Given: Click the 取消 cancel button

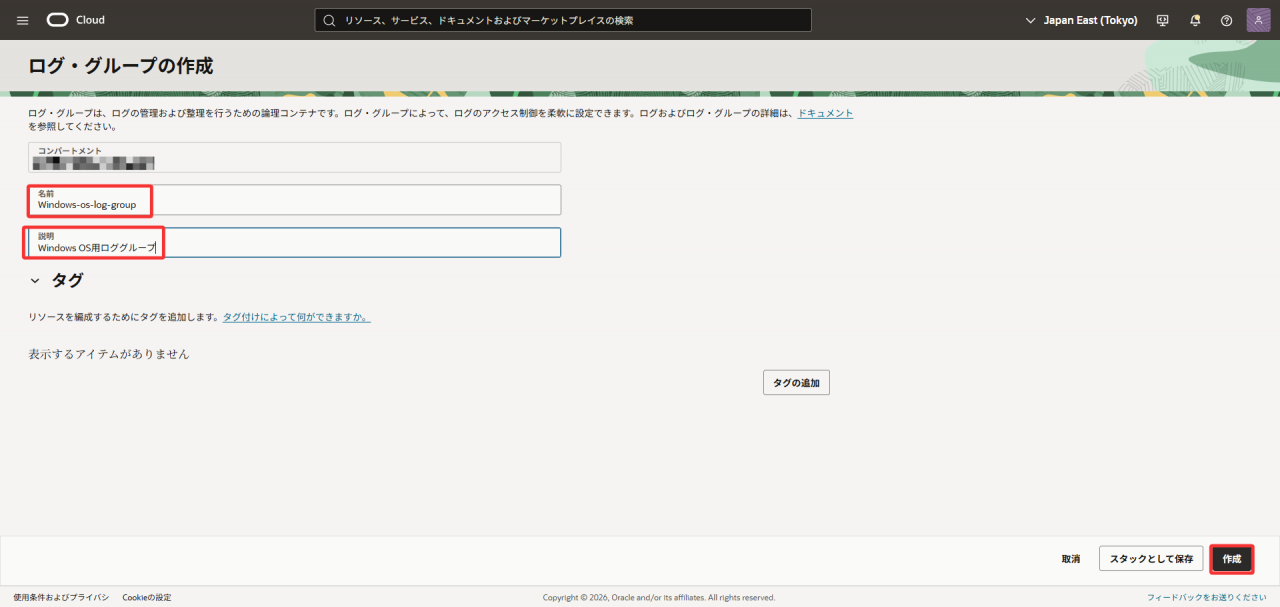Looking at the screenshot, I should pos(1071,559).
